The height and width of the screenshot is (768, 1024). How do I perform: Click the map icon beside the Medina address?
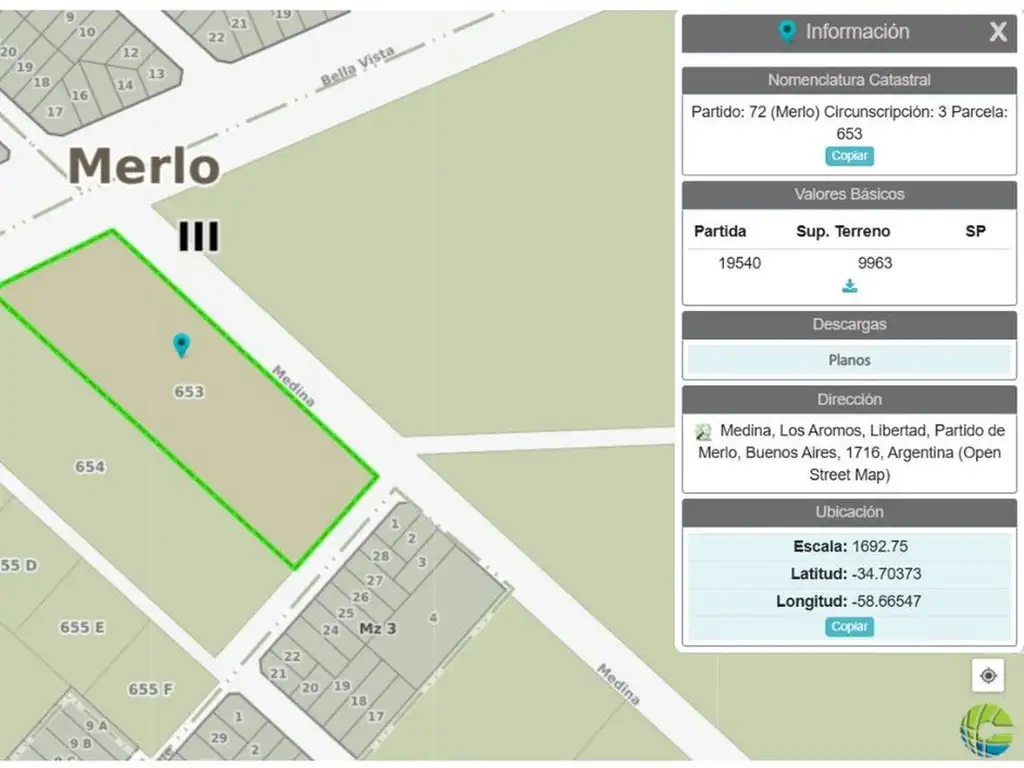(x=704, y=432)
